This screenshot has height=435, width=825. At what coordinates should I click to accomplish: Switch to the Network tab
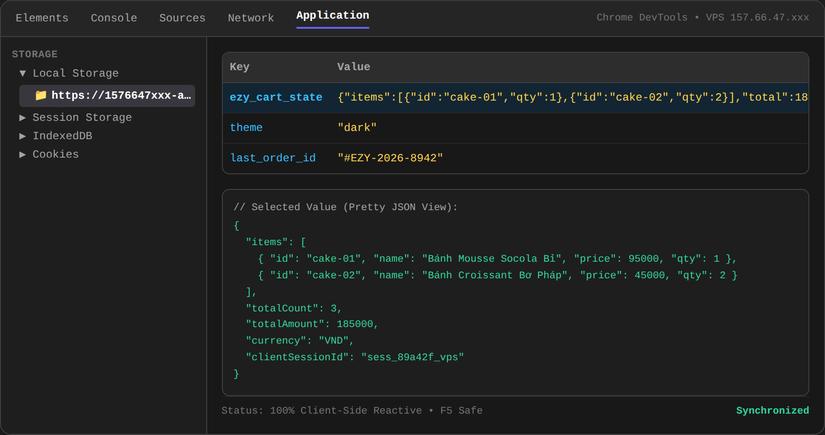tap(250, 18)
